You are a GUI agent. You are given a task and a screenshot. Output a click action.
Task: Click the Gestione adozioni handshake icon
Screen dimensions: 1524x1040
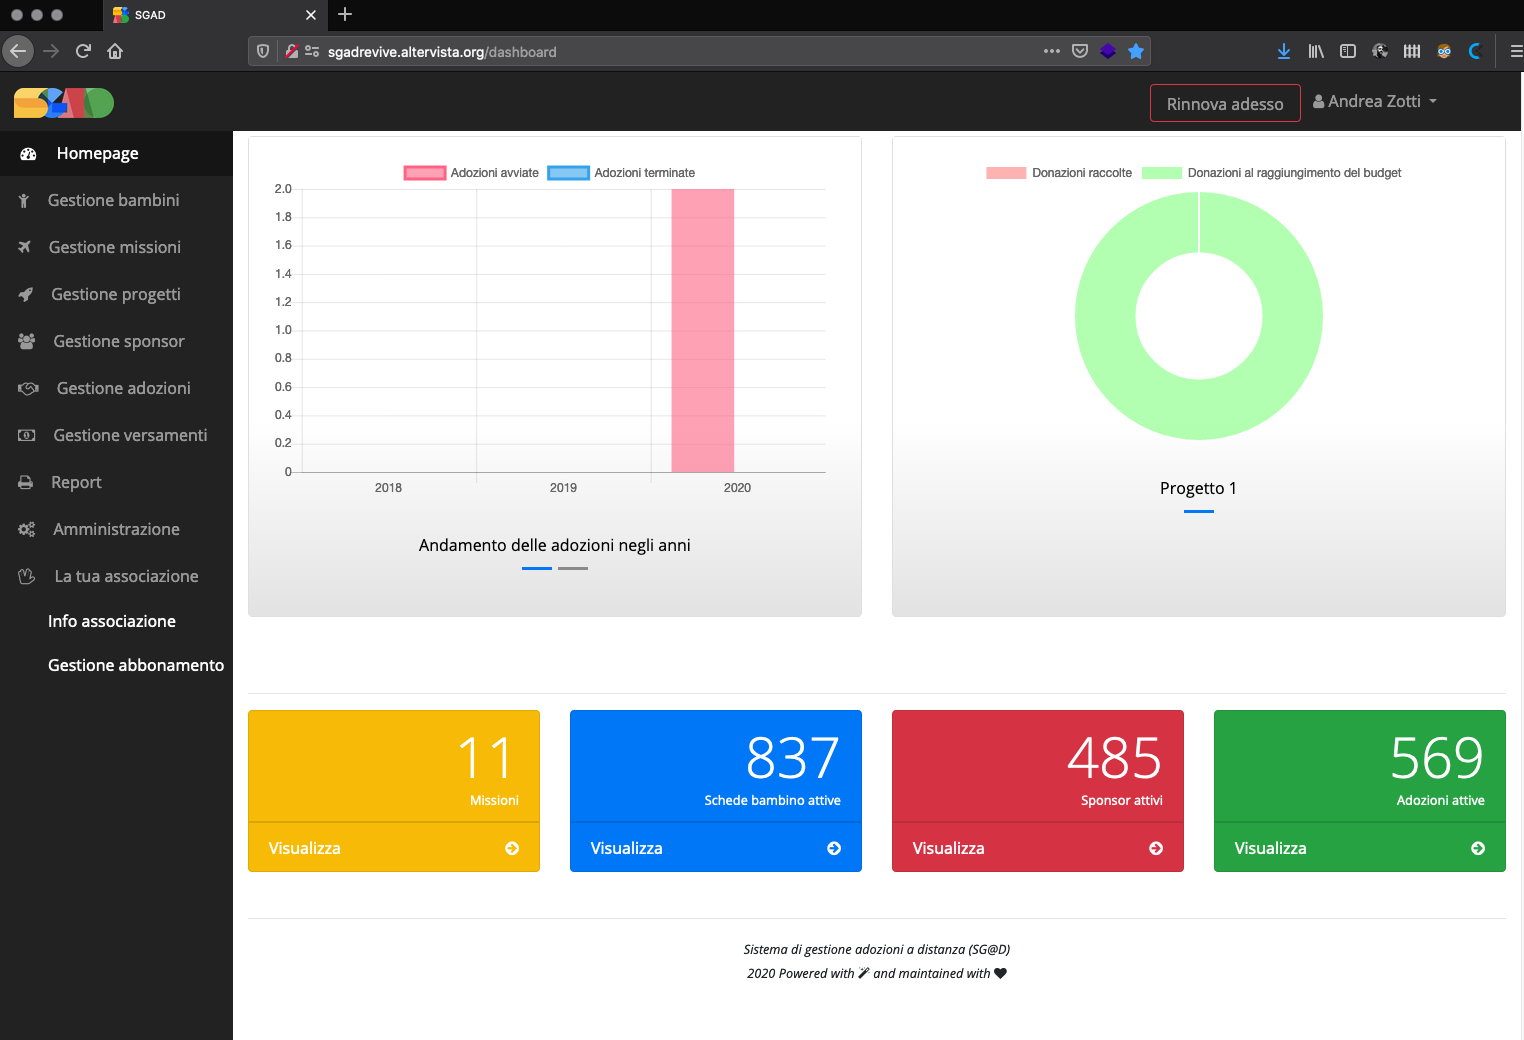coord(28,388)
